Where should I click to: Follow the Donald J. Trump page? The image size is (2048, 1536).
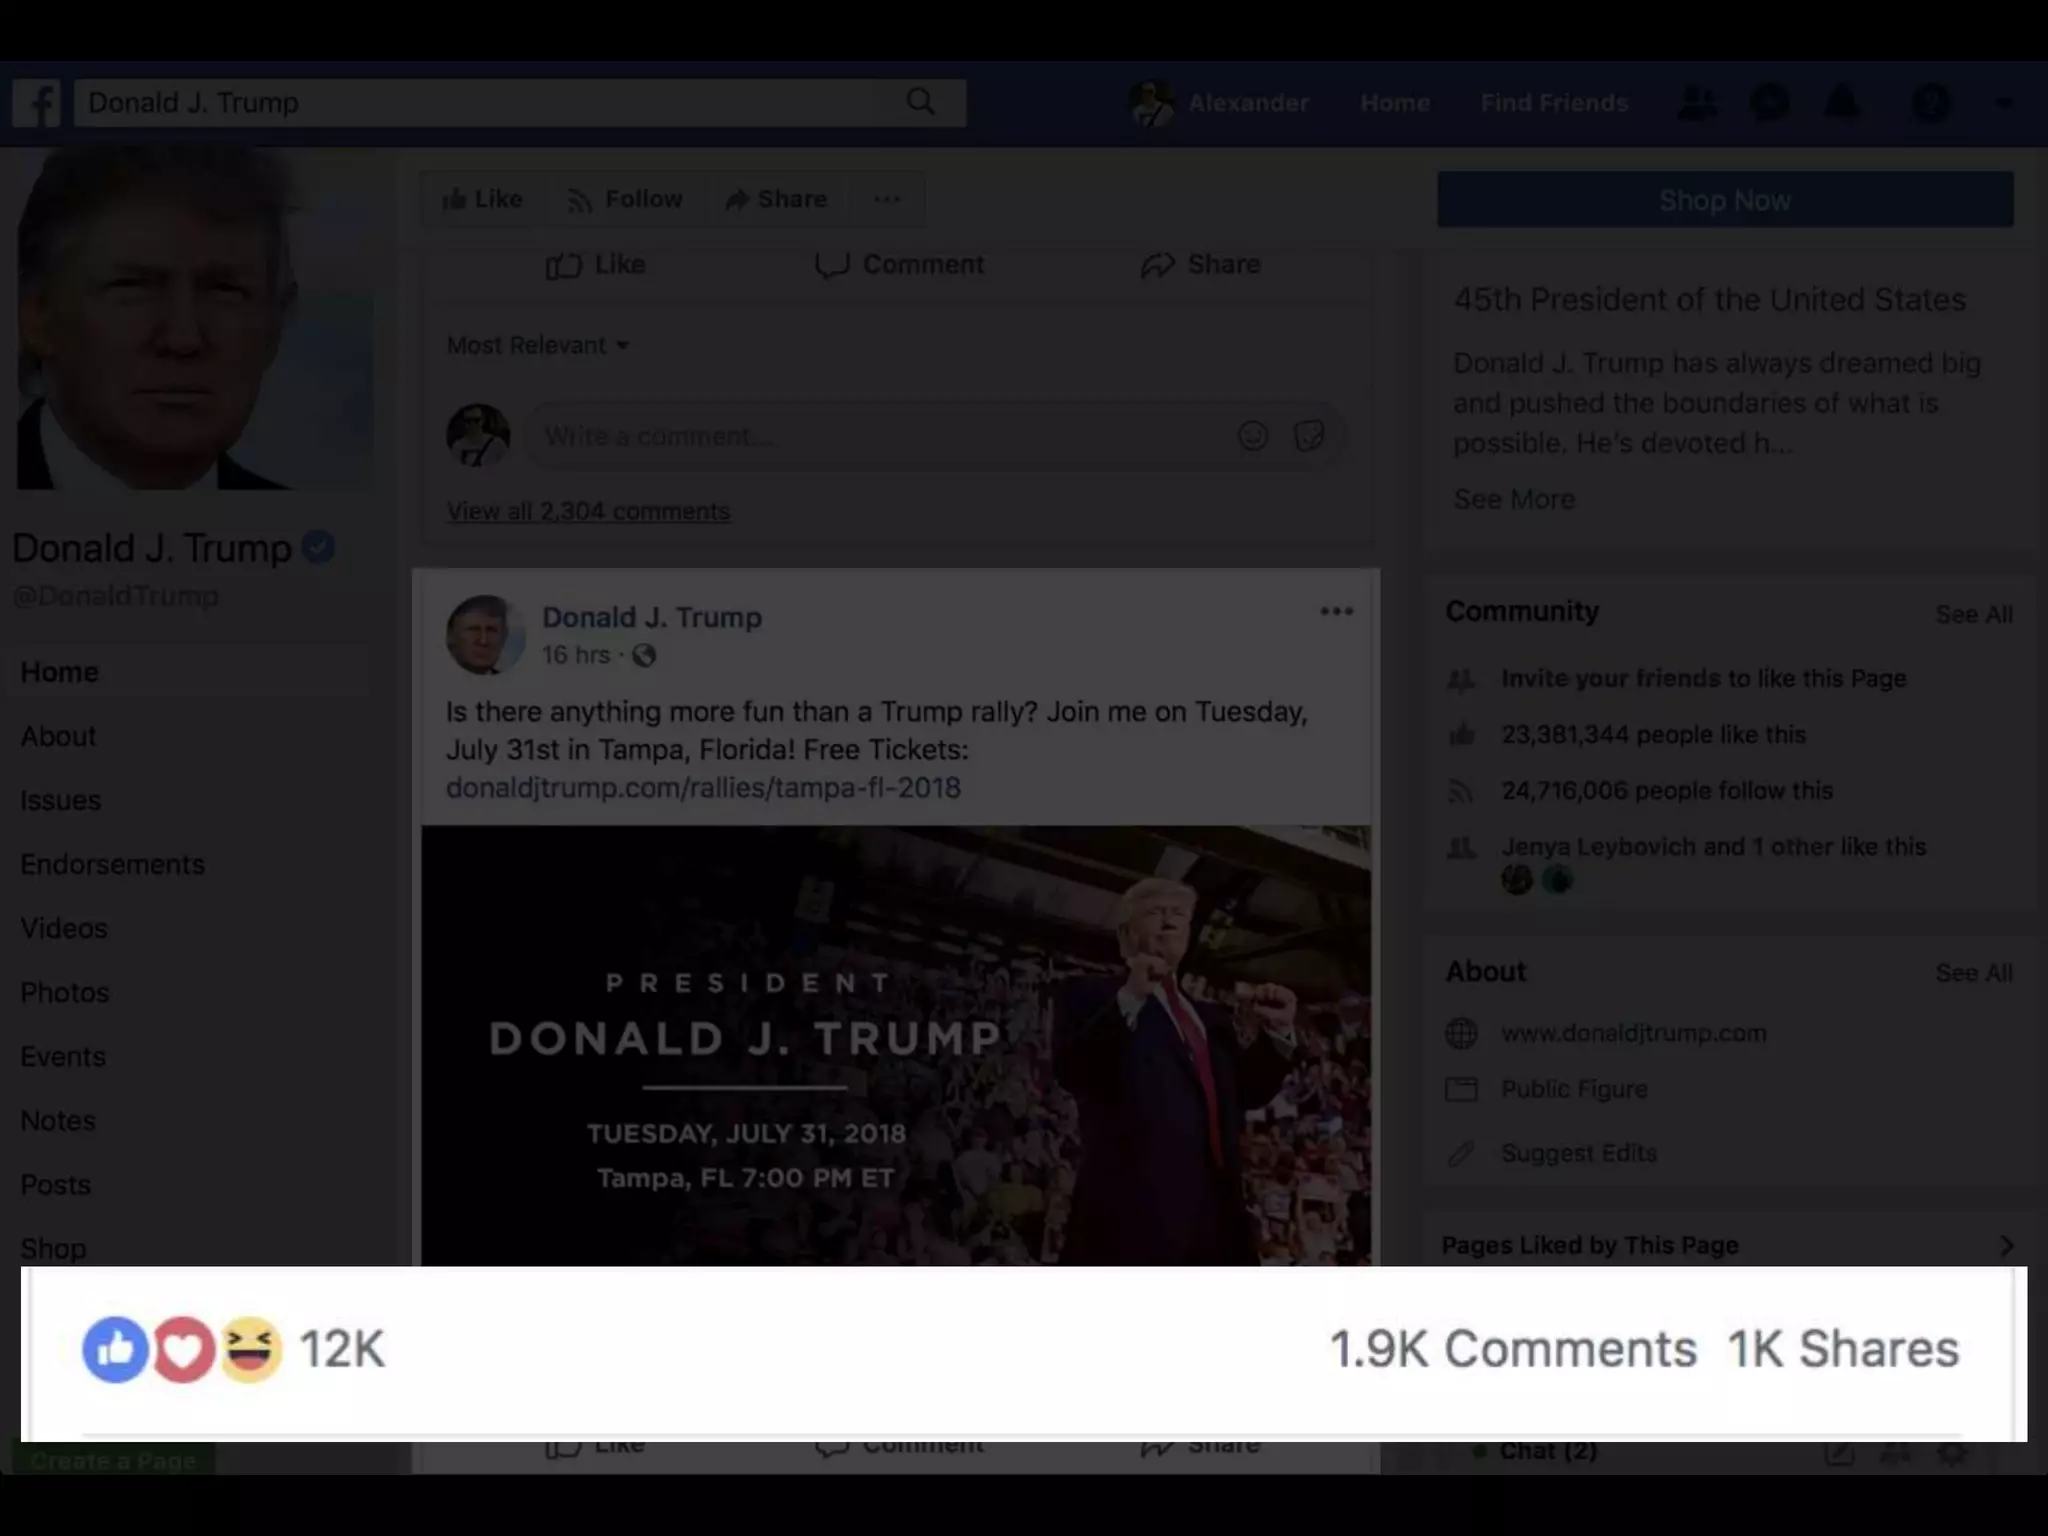pos(625,199)
